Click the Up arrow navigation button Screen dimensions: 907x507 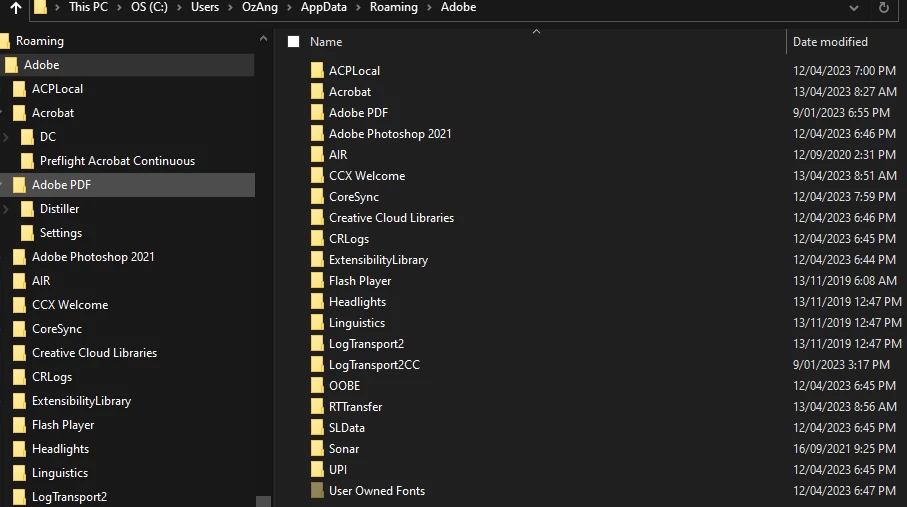coord(16,8)
